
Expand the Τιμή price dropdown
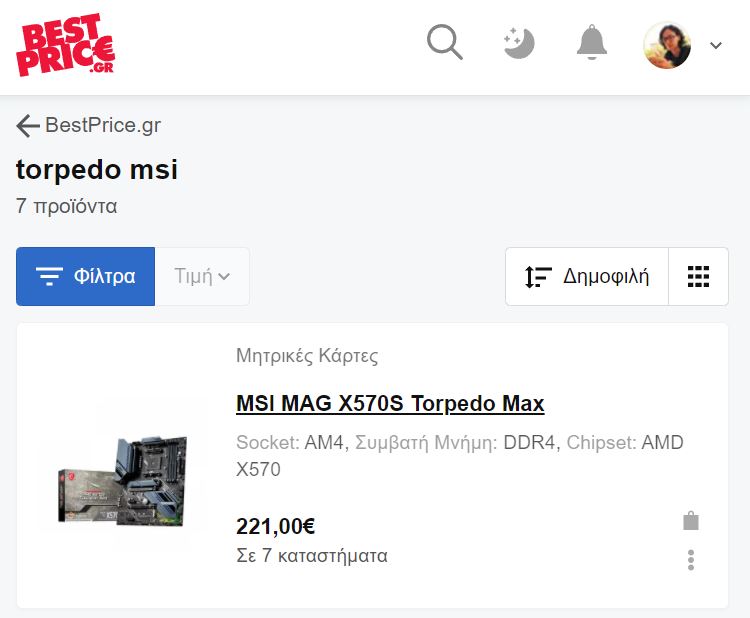(202, 276)
